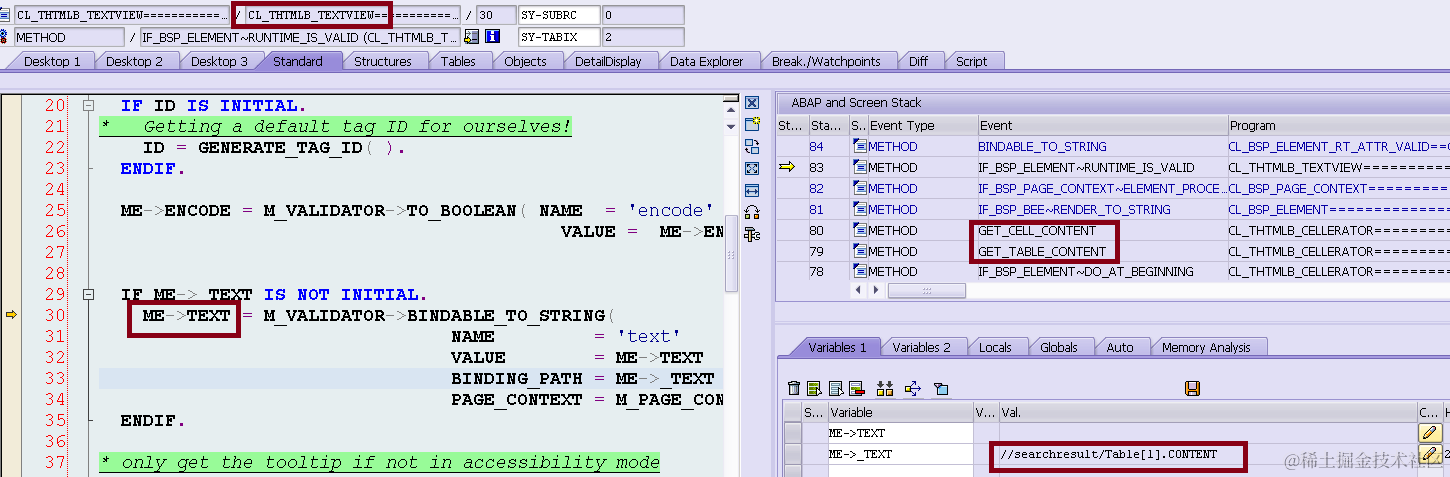Click the method icon in stack row 80

point(860,230)
